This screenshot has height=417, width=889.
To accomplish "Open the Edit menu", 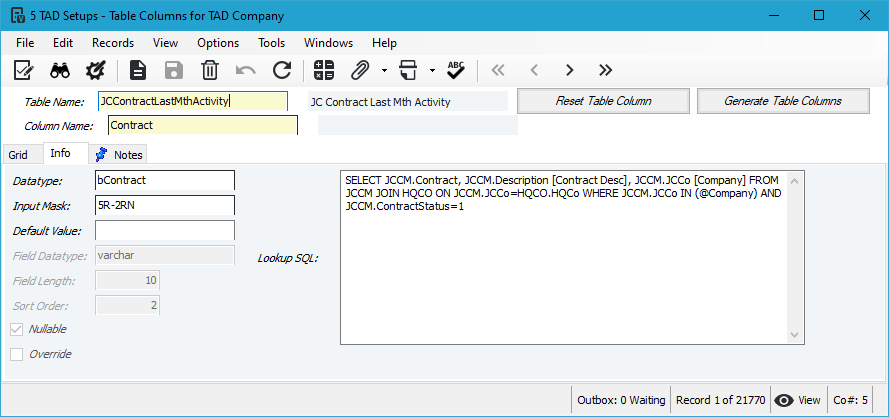I will coord(63,43).
